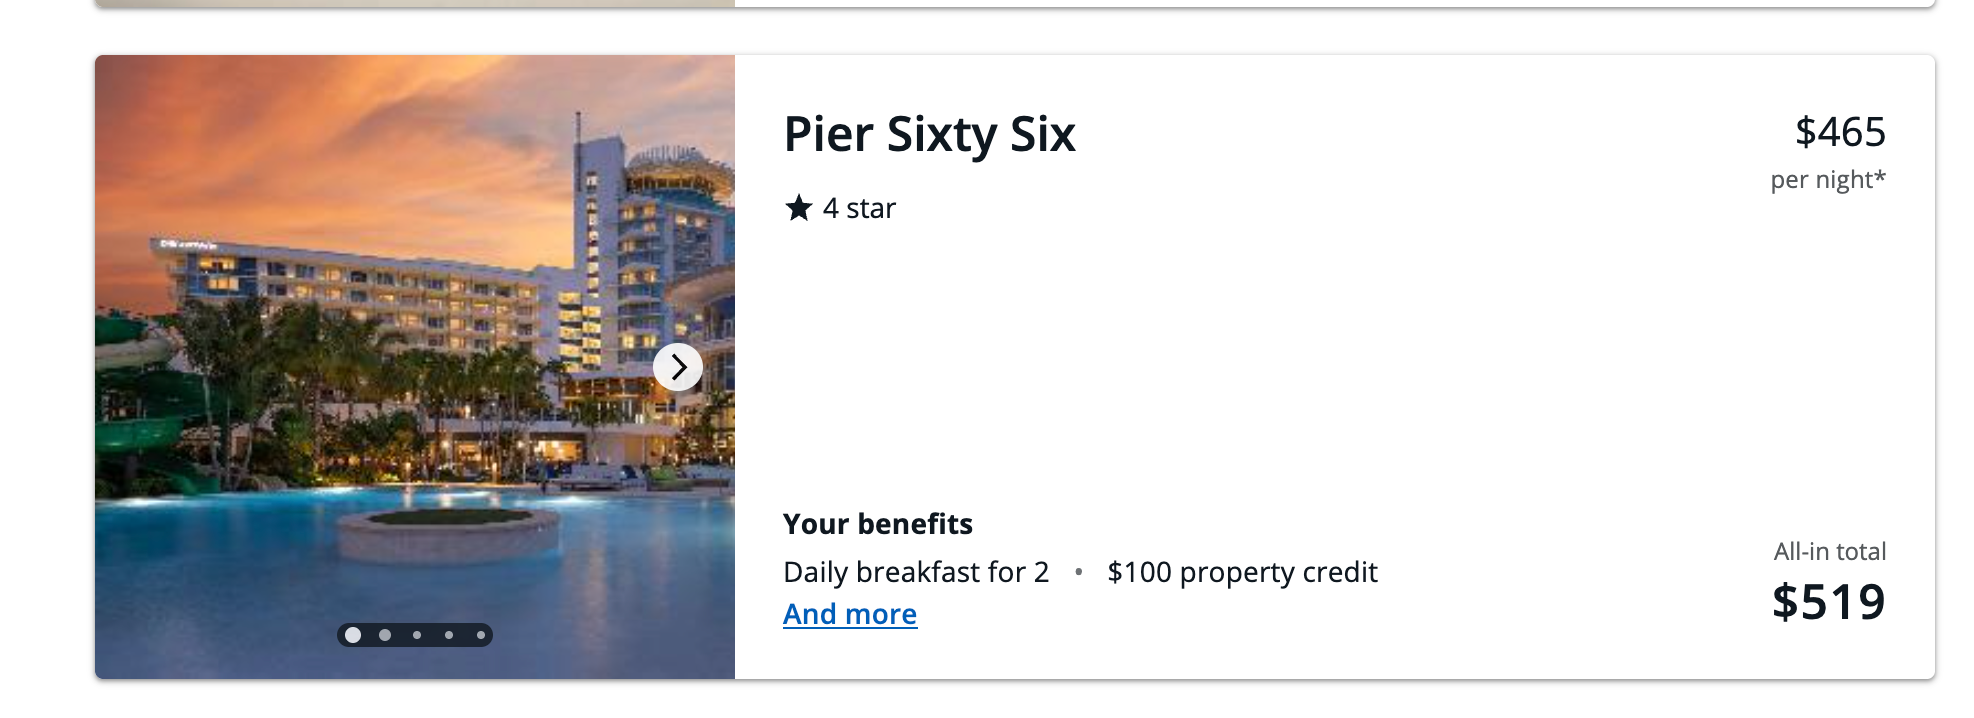The height and width of the screenshot is (718, 1974).
Task: Select the third carousel dot
Action: click(417, 634)
